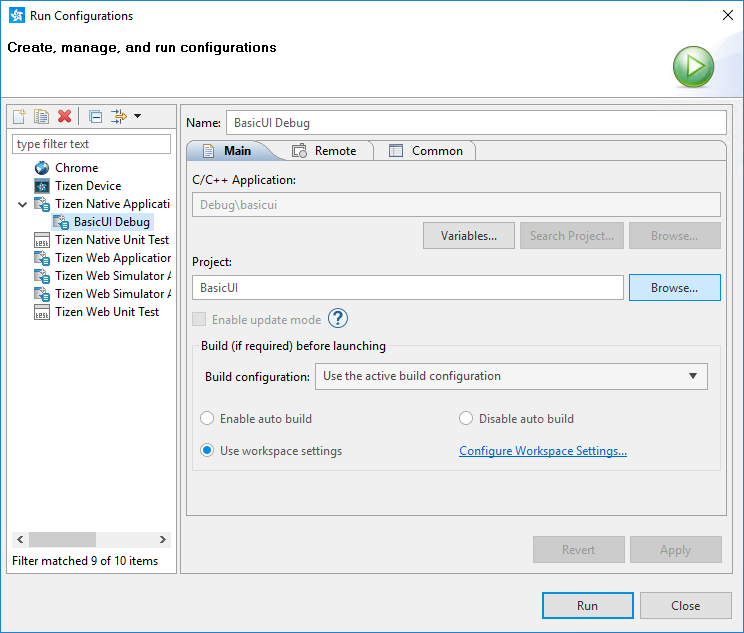
Task: Open Configure Workspace Settings link
Action: [543, 451]
